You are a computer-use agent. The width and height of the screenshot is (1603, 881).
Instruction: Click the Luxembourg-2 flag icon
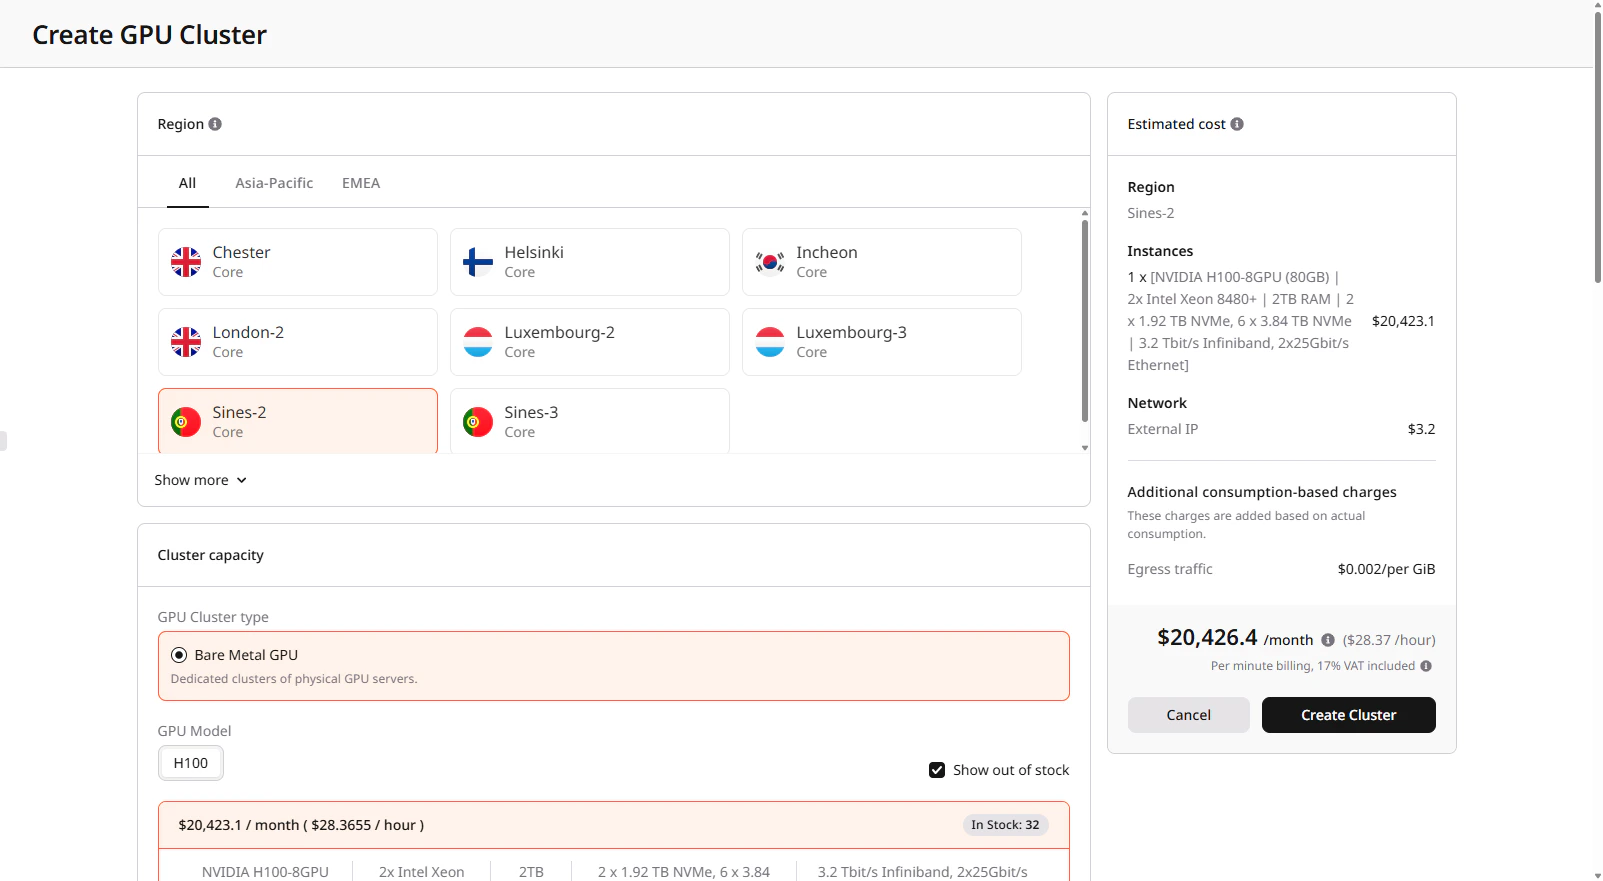pos(478,342)
